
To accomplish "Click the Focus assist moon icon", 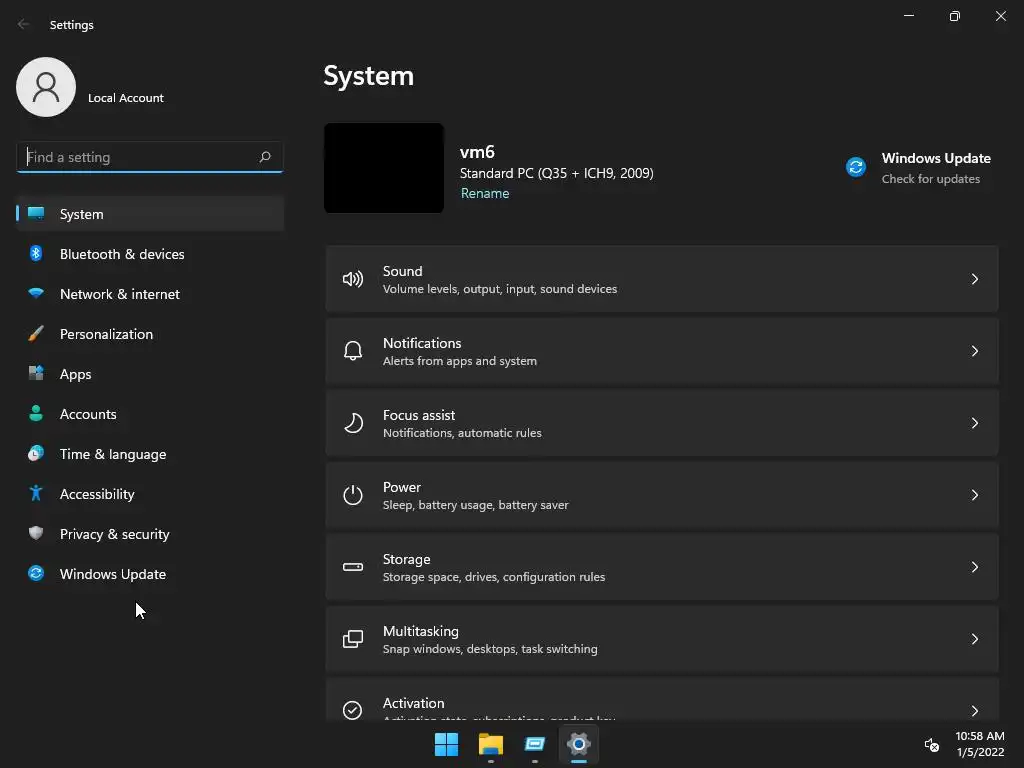I will coord(353,423).
